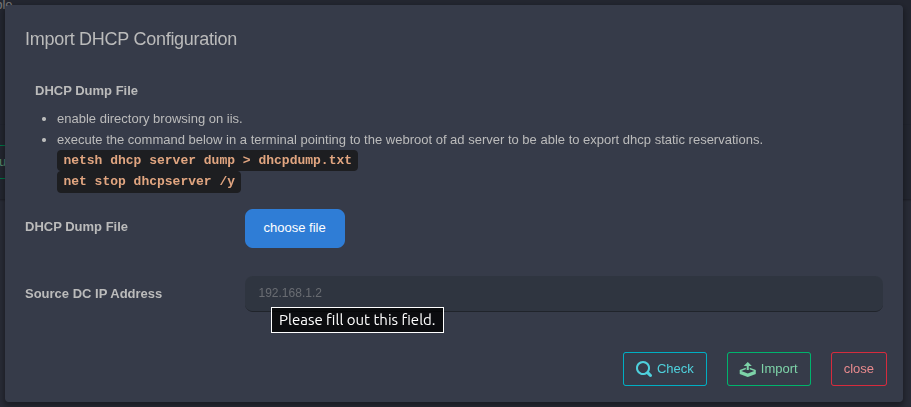Viewport: 911px width, 407px height.
Task: Click the netsh dhcp server dump command
Action: tap(207, 160)
